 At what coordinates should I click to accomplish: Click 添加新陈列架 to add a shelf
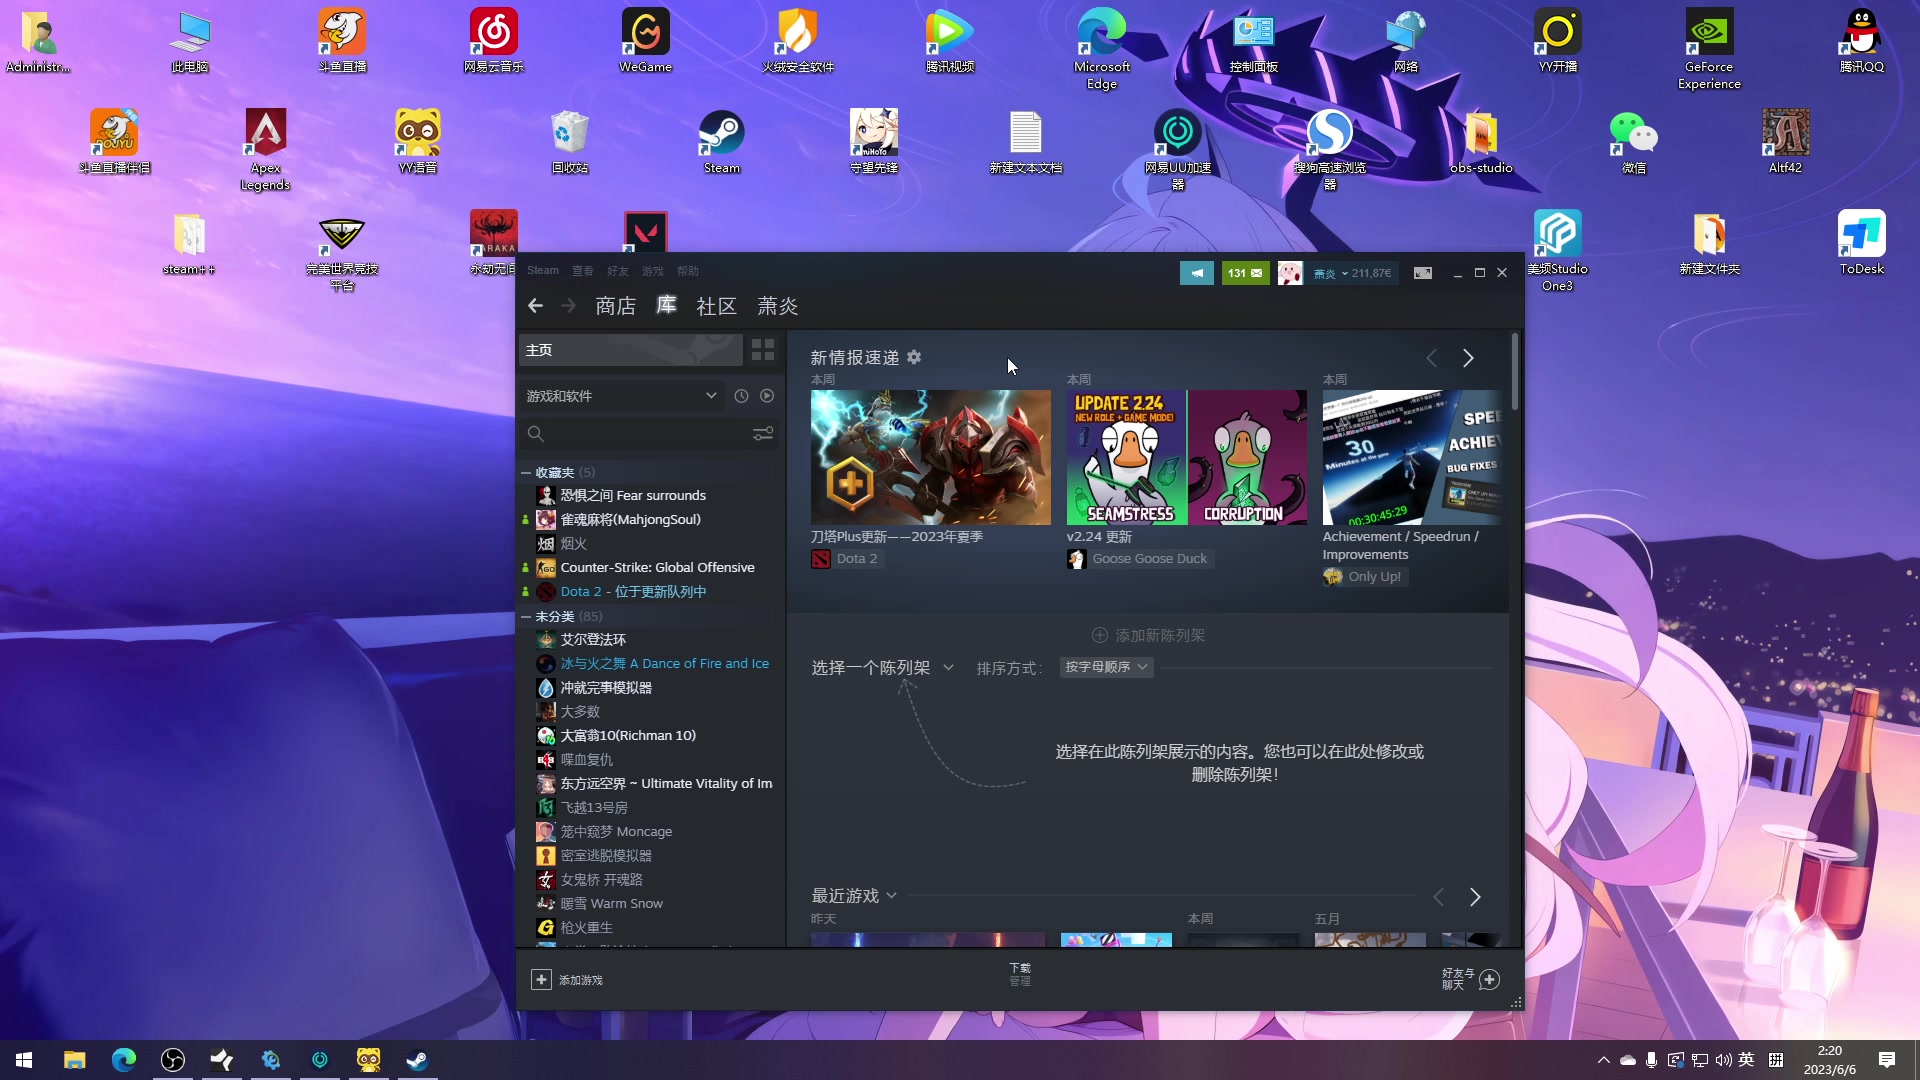(1148, 635)
